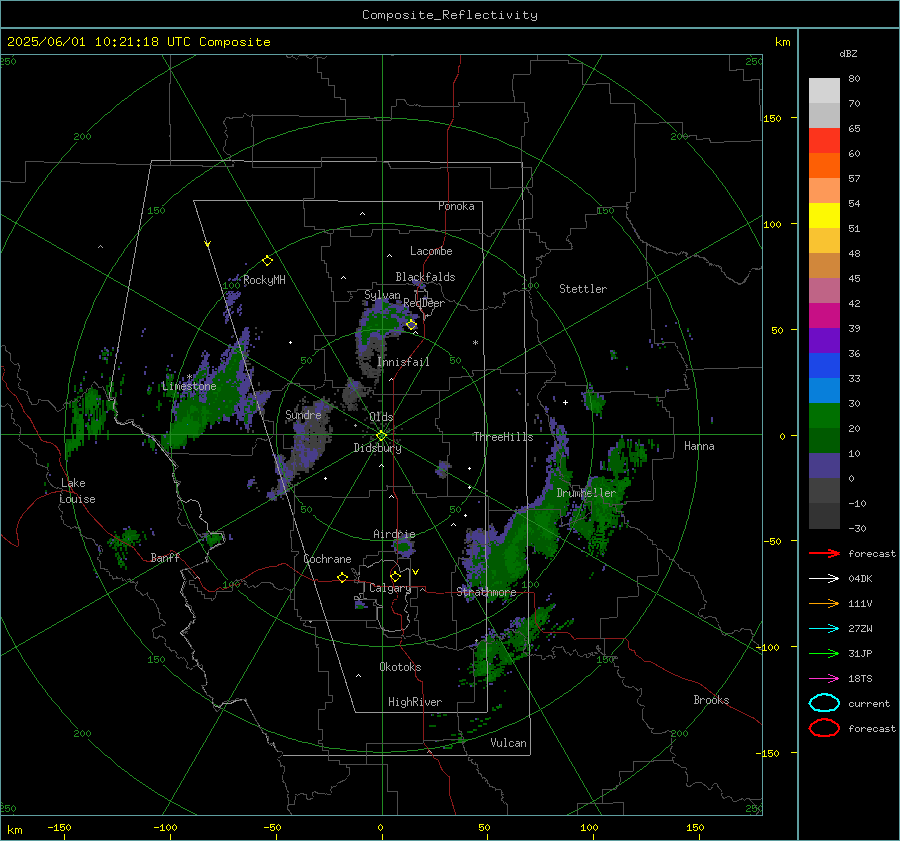Screen dimensions: 900x841
Task: Select the magenta 42 dBZ swatch
Action: click(824, 315)
